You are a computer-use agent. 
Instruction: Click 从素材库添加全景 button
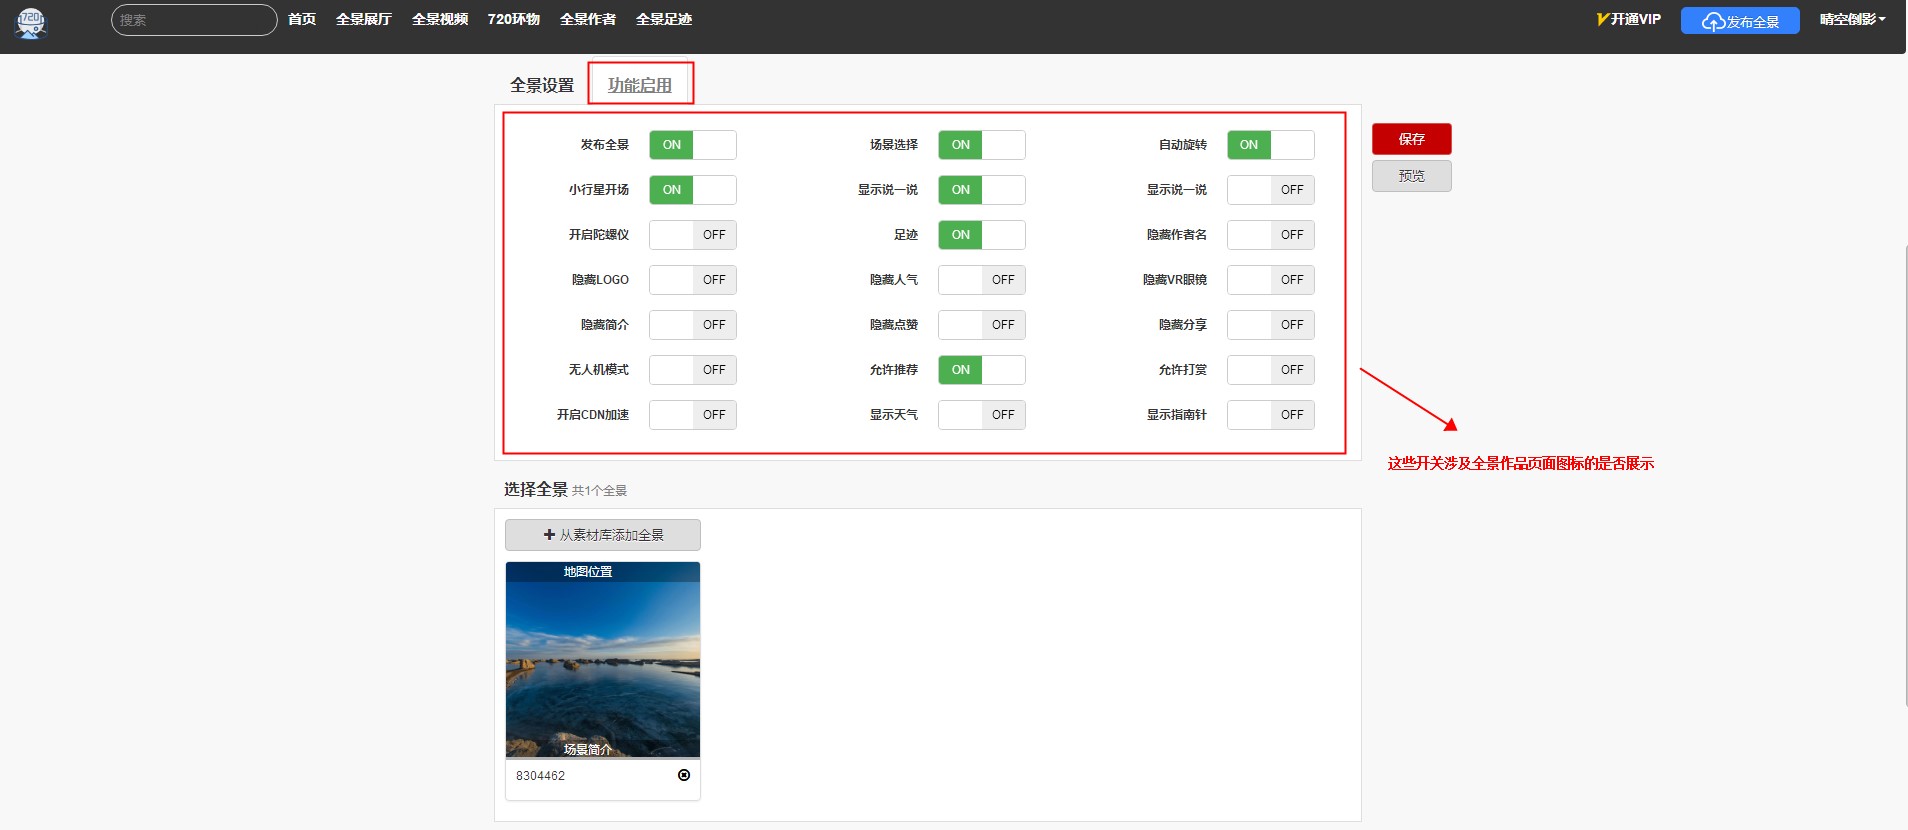603,535
